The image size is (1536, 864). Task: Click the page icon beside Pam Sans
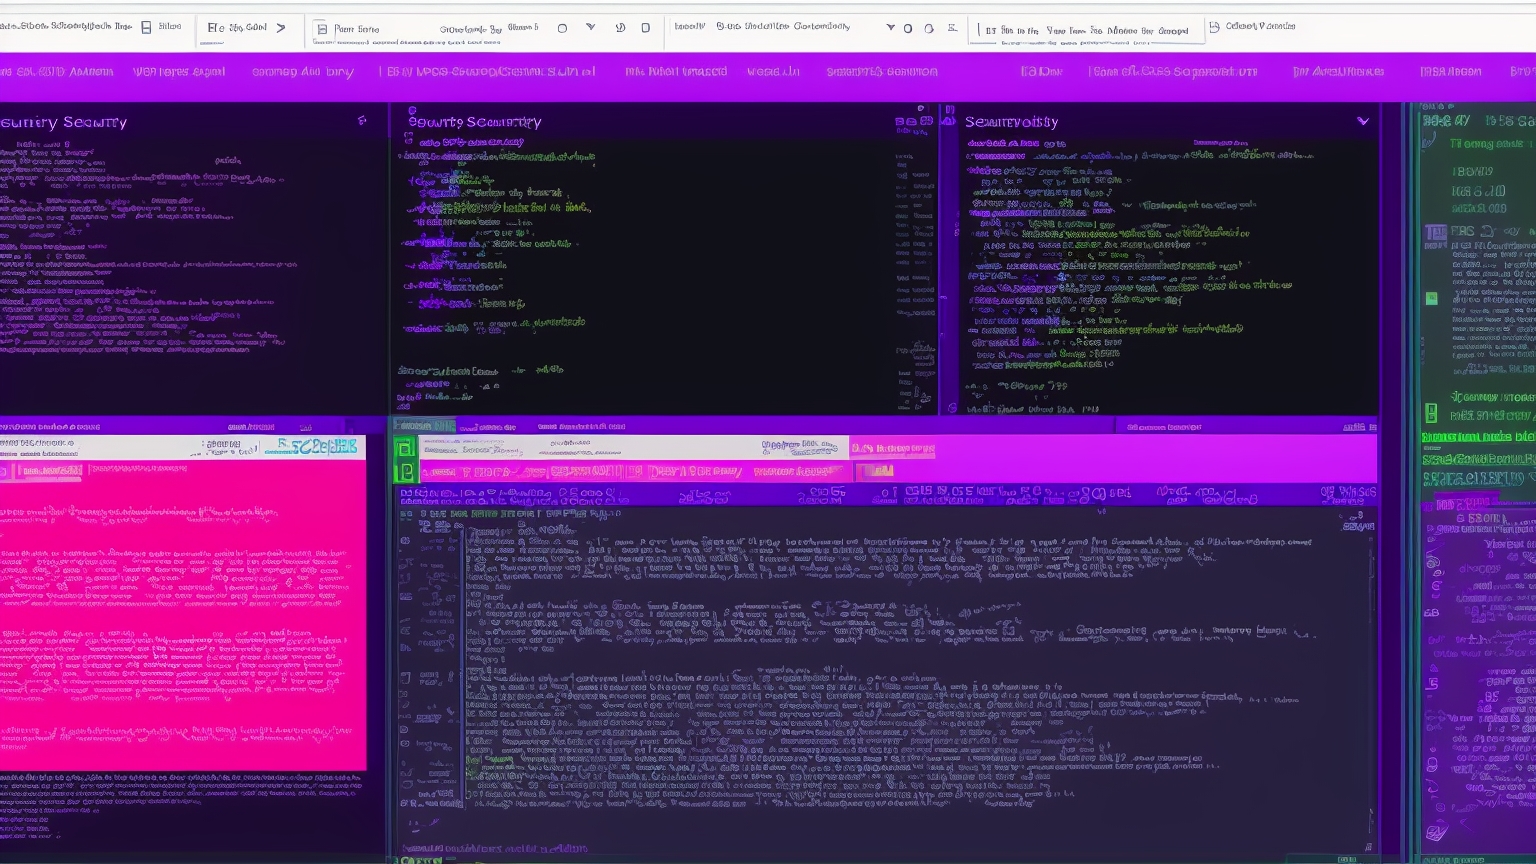[322, 29]
